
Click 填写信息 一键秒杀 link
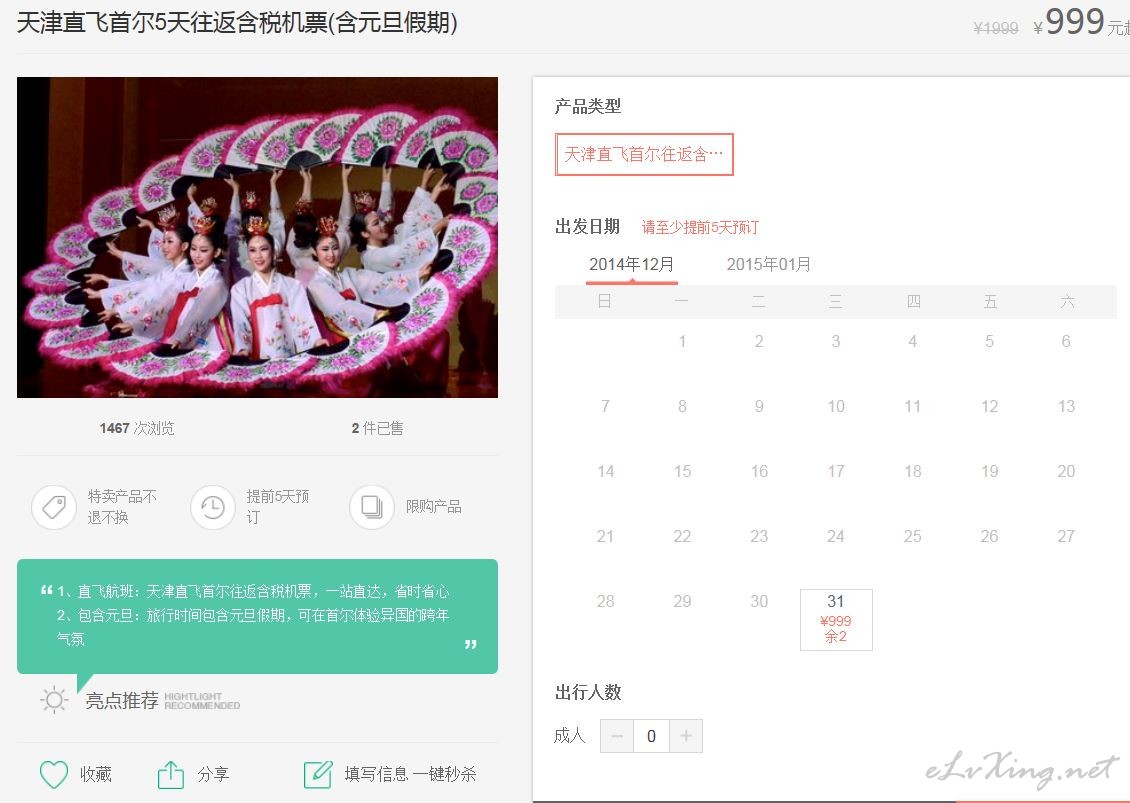pyautogui.click(x=410, y=774)
